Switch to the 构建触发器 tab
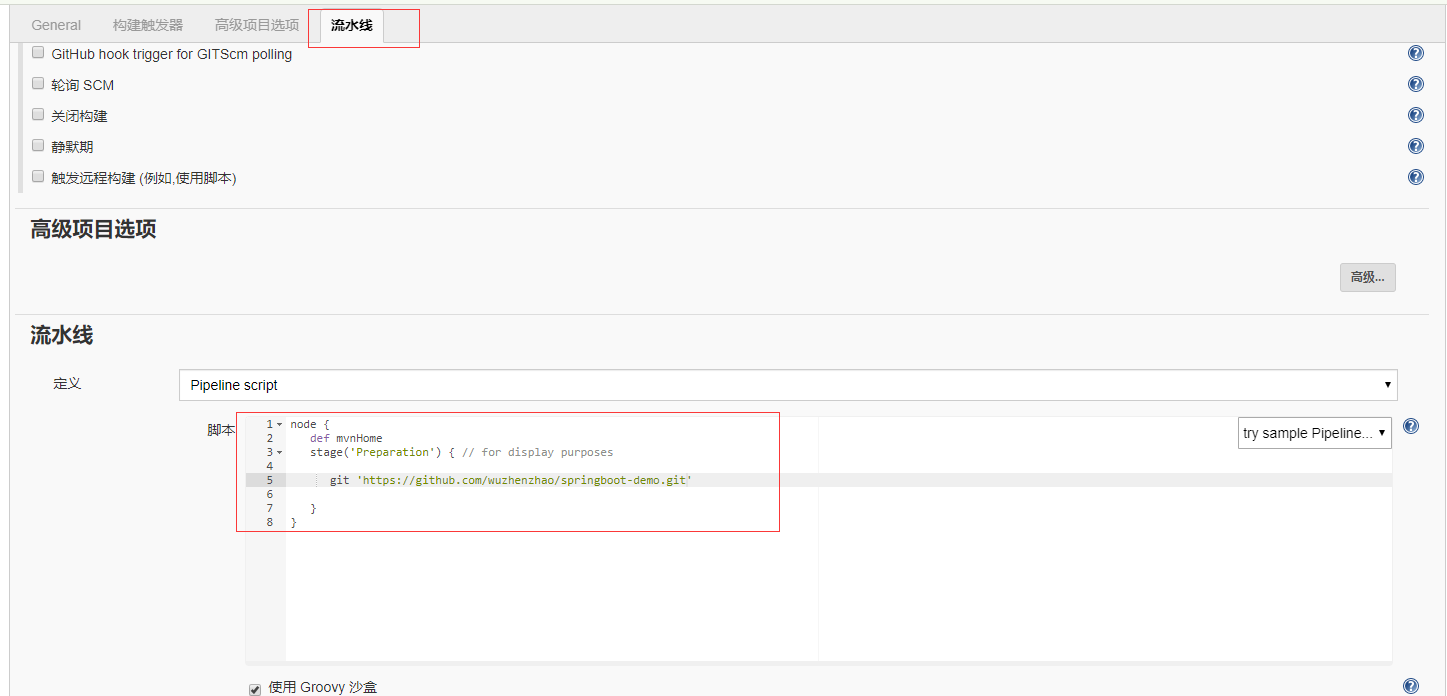1447x696 pixels. (148, 25)
